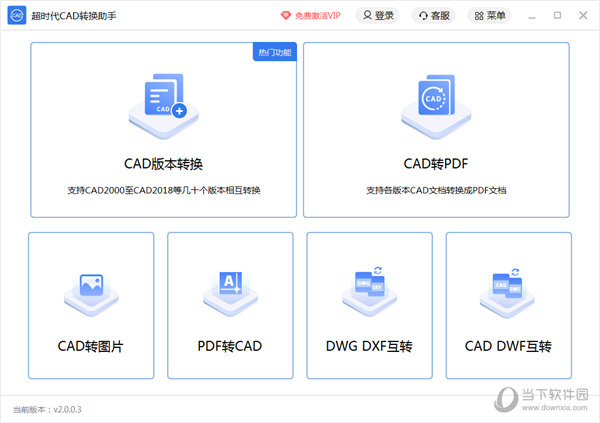Image resolution: width=600 pixels, height=423 pixels.
Task: Maximize the application window
Action: [558, 15]
